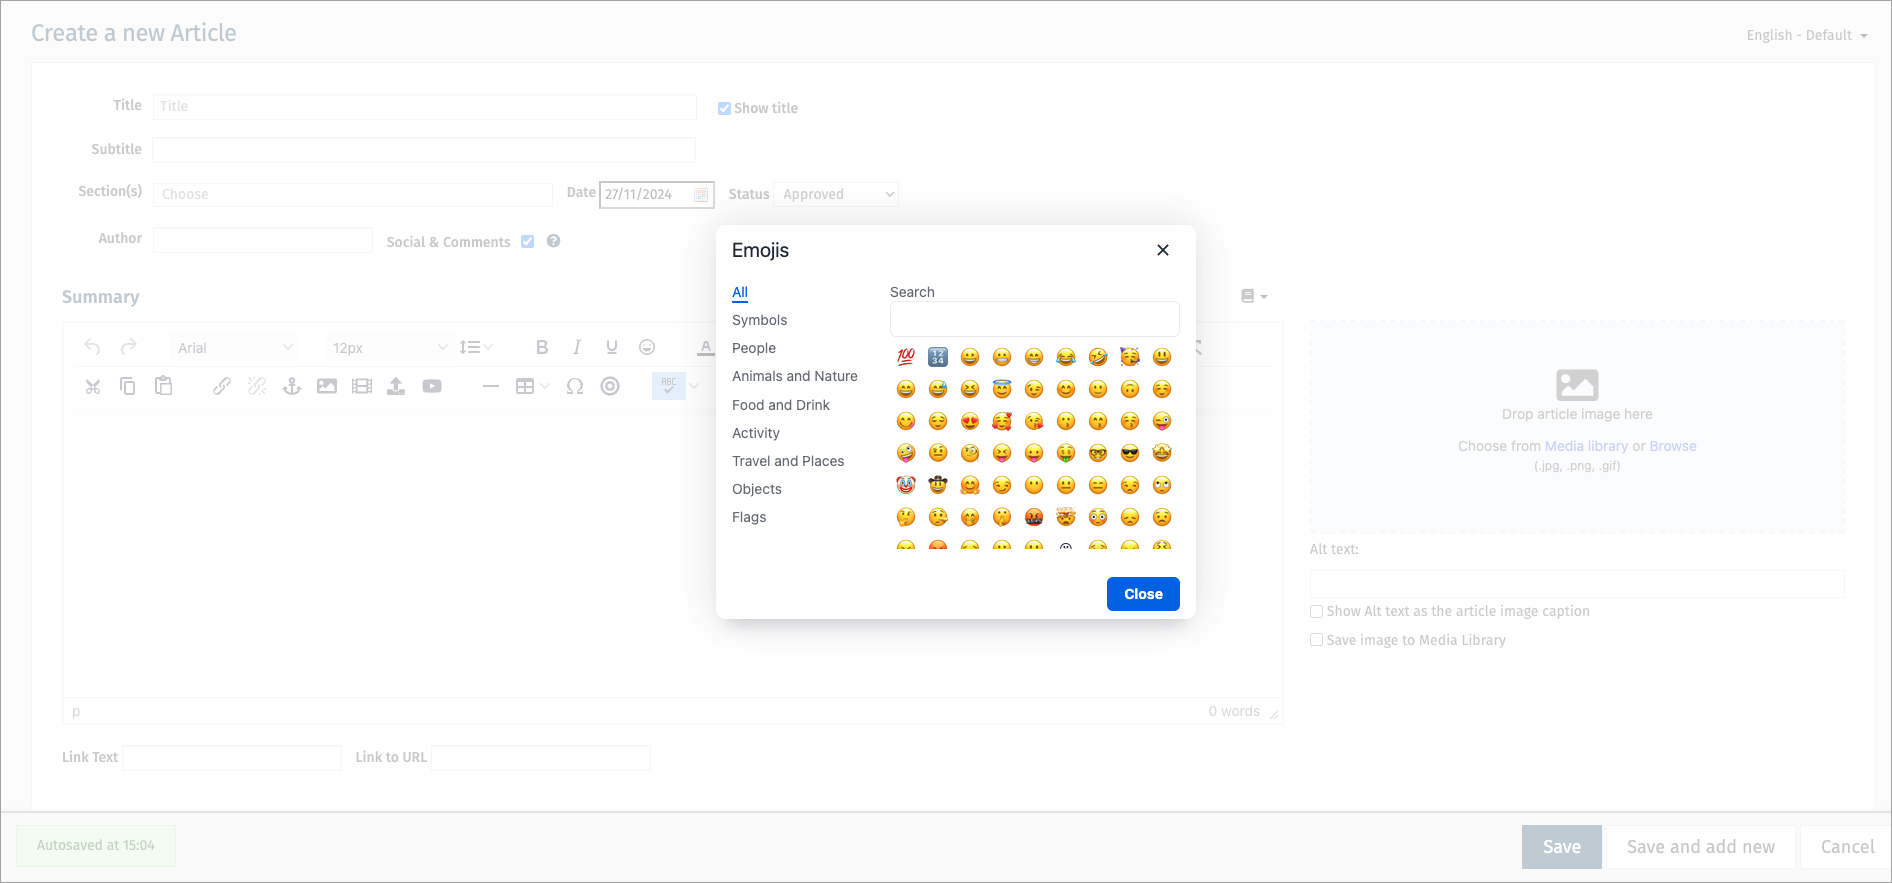Toggle underline formatting
The width and height of the screenshot is (1892, 883).
click(612, 347)
